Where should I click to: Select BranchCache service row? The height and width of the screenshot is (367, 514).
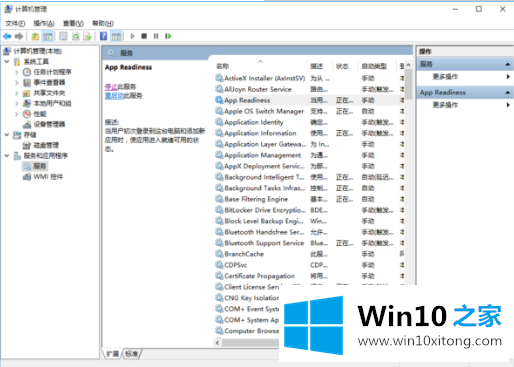click(x=309, y=254)
